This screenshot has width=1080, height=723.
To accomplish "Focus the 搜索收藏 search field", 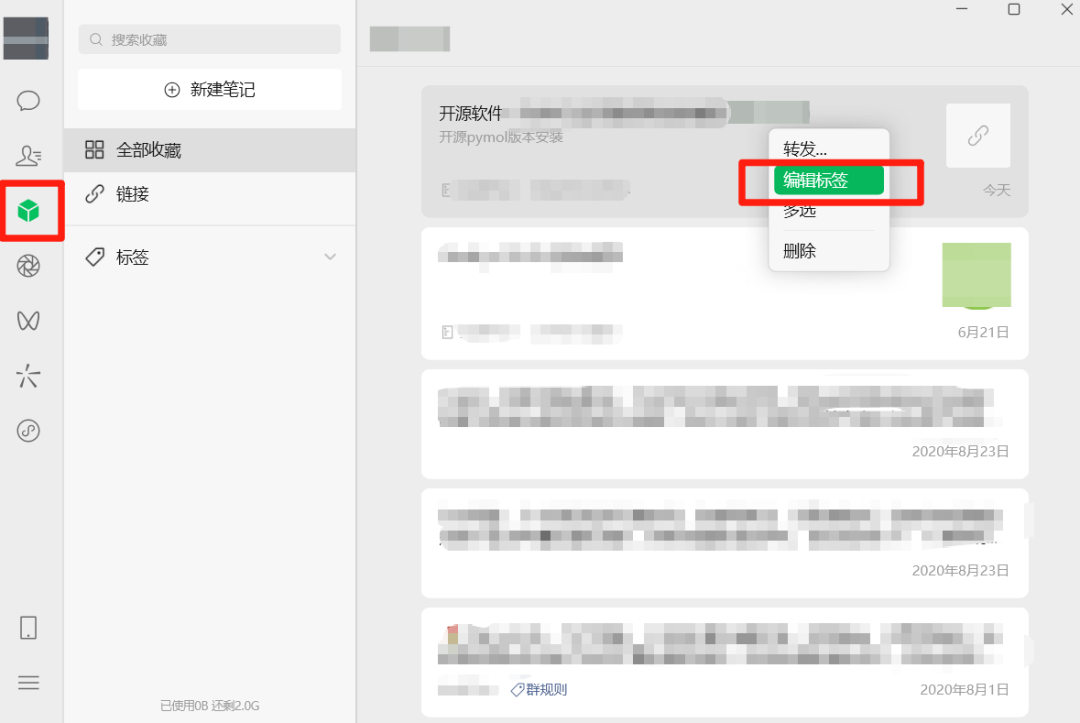I will coord(209,40).
